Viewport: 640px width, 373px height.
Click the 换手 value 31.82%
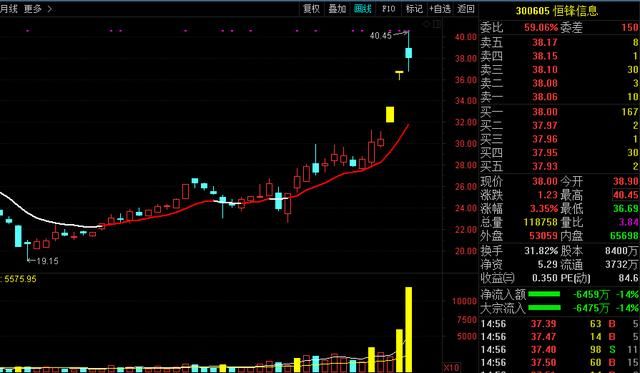(x=541, y=251)
